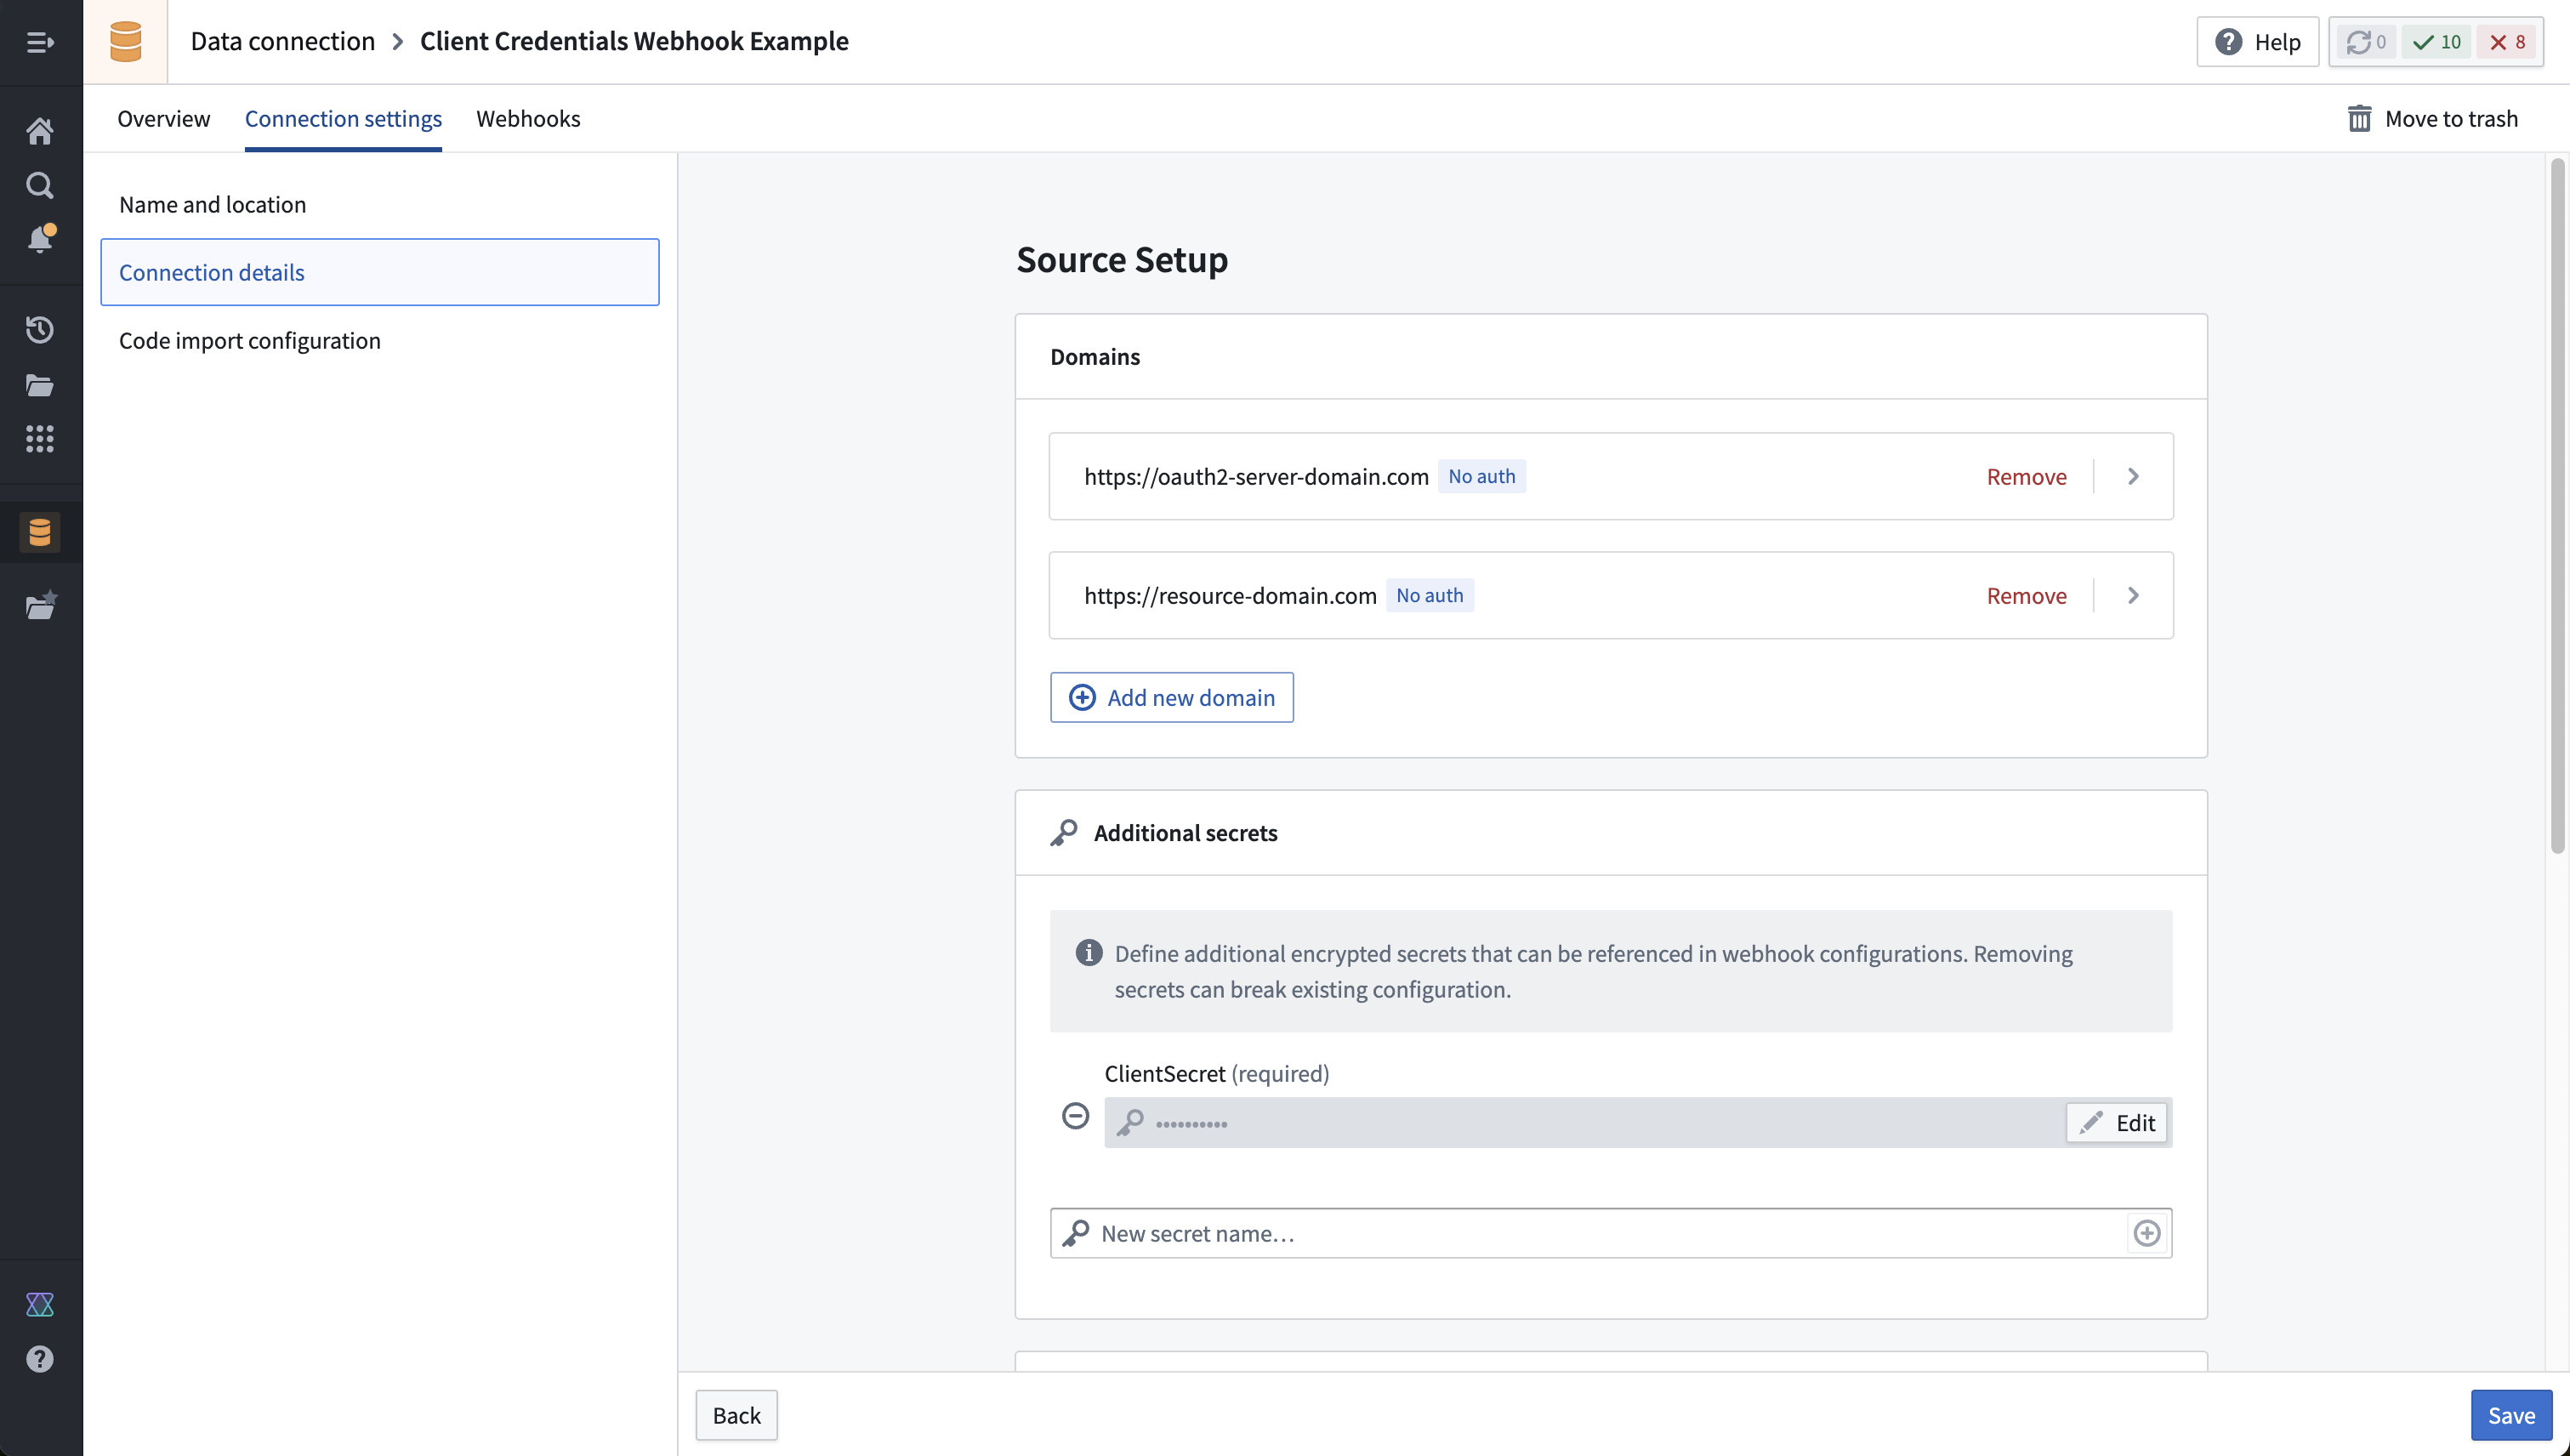The width and height of the screenshot is (2570, 1456).
Task: Click the https://resource-domain.com text
Action: (x=1230, y=596)
